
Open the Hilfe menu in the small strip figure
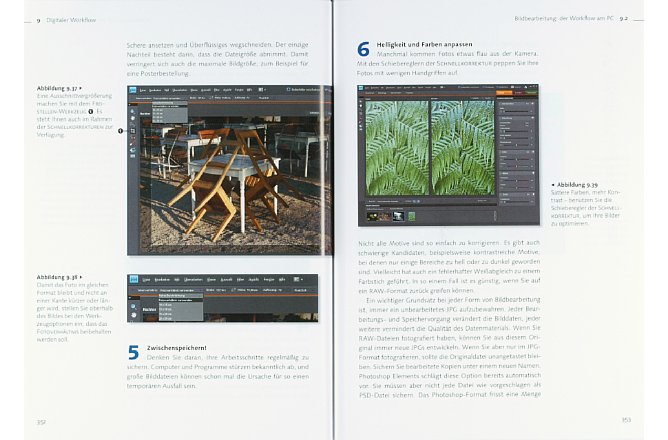click(x=282, y=280)
